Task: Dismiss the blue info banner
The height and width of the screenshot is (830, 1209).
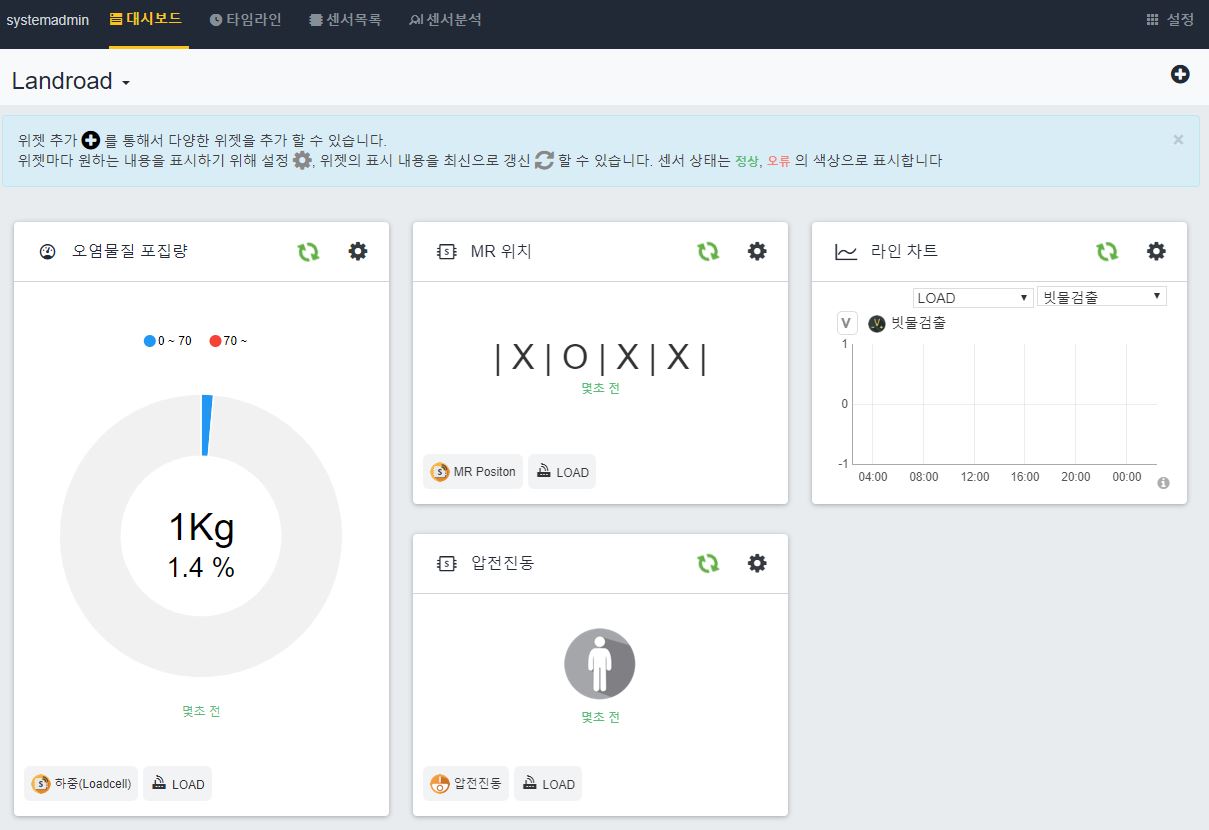Action: pos(1178,140)
